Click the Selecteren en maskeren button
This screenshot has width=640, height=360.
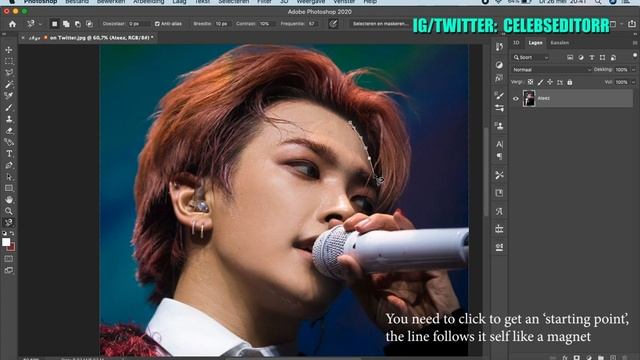[x=380, y=24]
